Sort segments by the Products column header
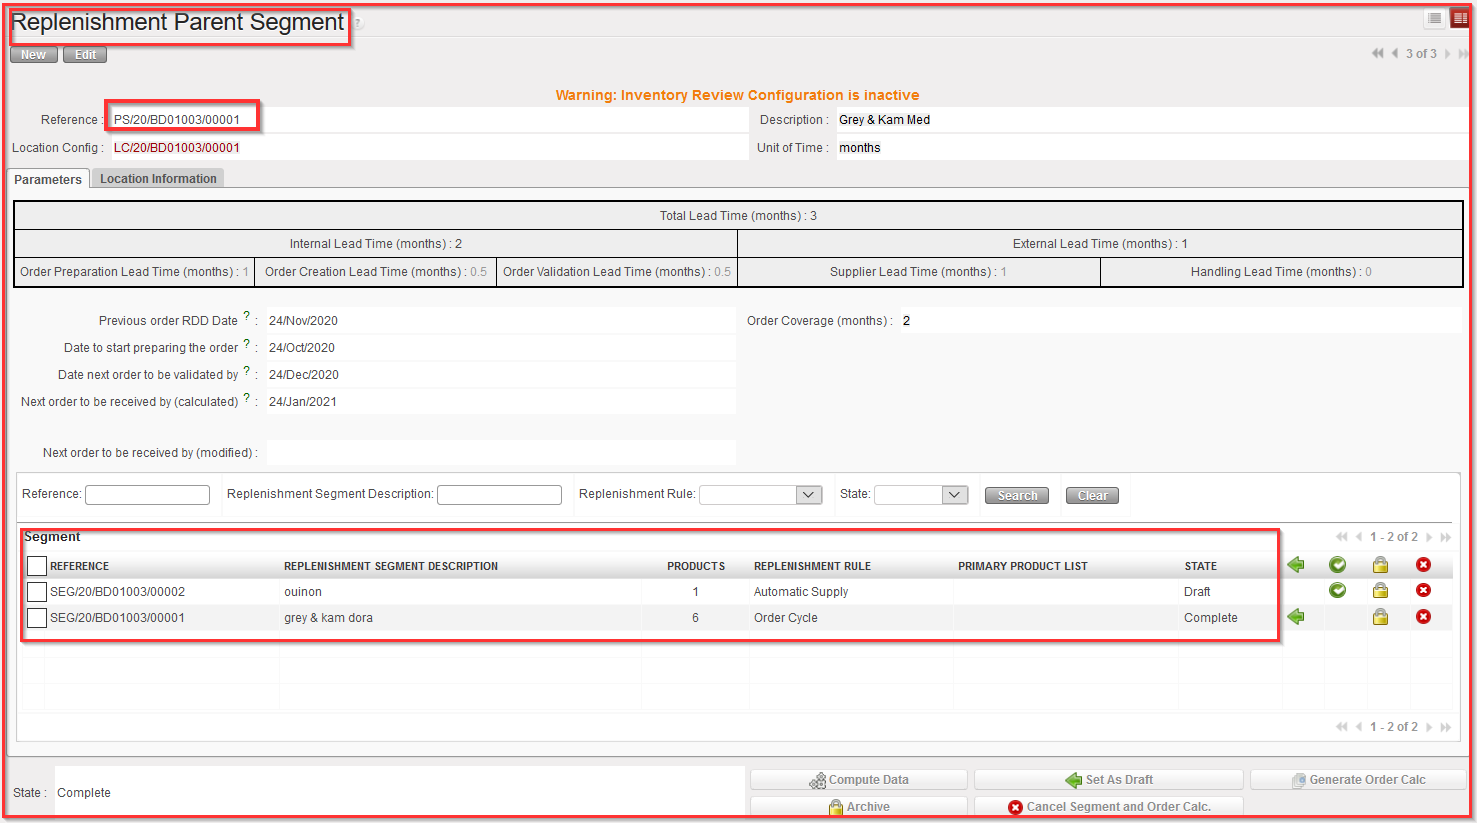 (696, 566)
